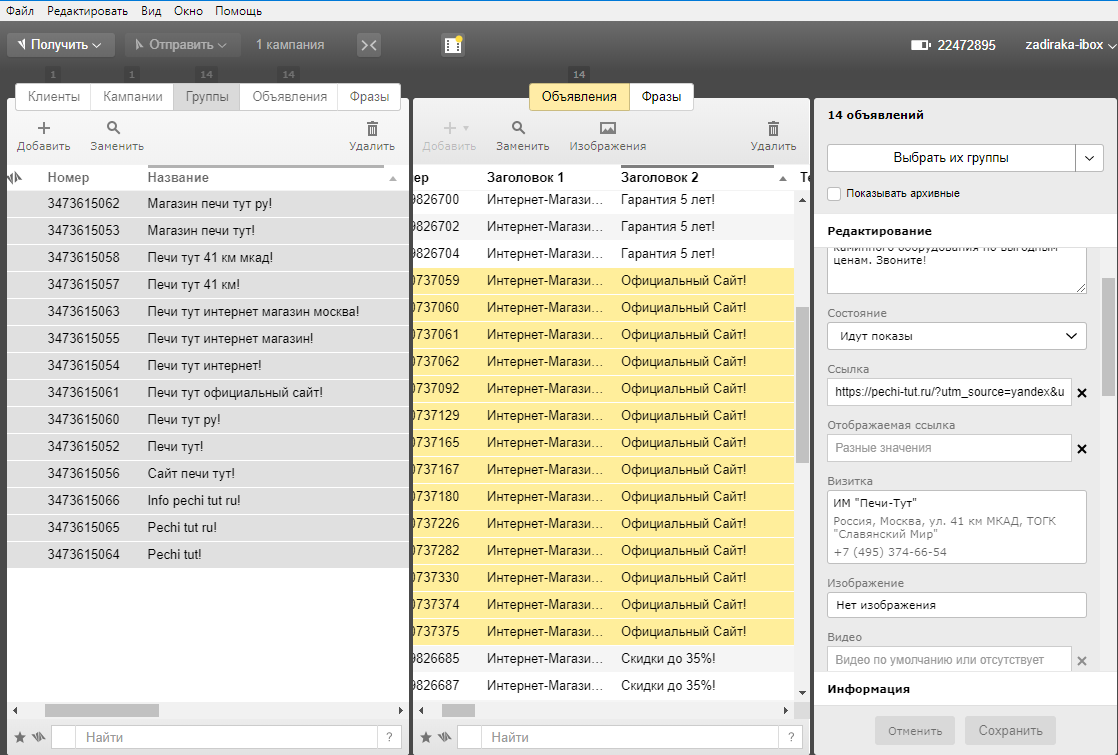This screenshot has width=1118, height=755.
Task: Click help question mark in groups search
Action: coord(389,737)
